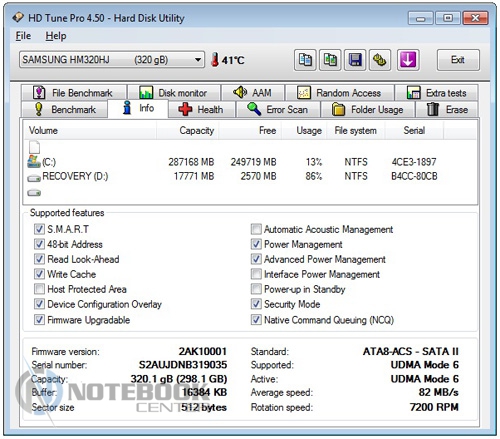Open the Random Access tab
Screen dimensions: 500x439
tap(339, 93)
